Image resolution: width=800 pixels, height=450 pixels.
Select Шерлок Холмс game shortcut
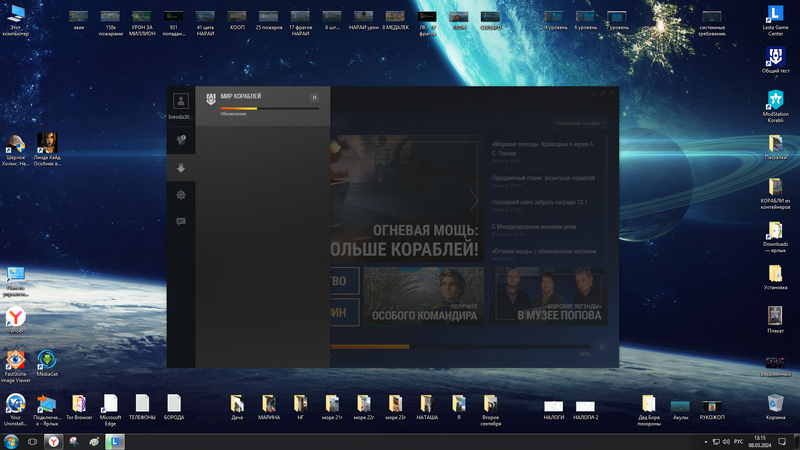click(x=16, y=151)
